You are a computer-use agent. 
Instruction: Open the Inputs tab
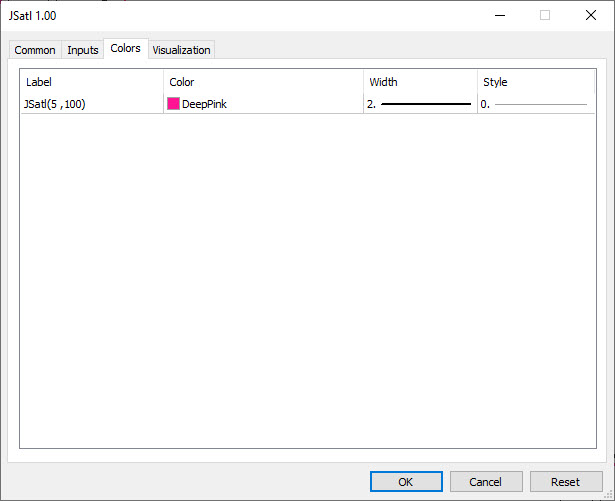(83, 50)
